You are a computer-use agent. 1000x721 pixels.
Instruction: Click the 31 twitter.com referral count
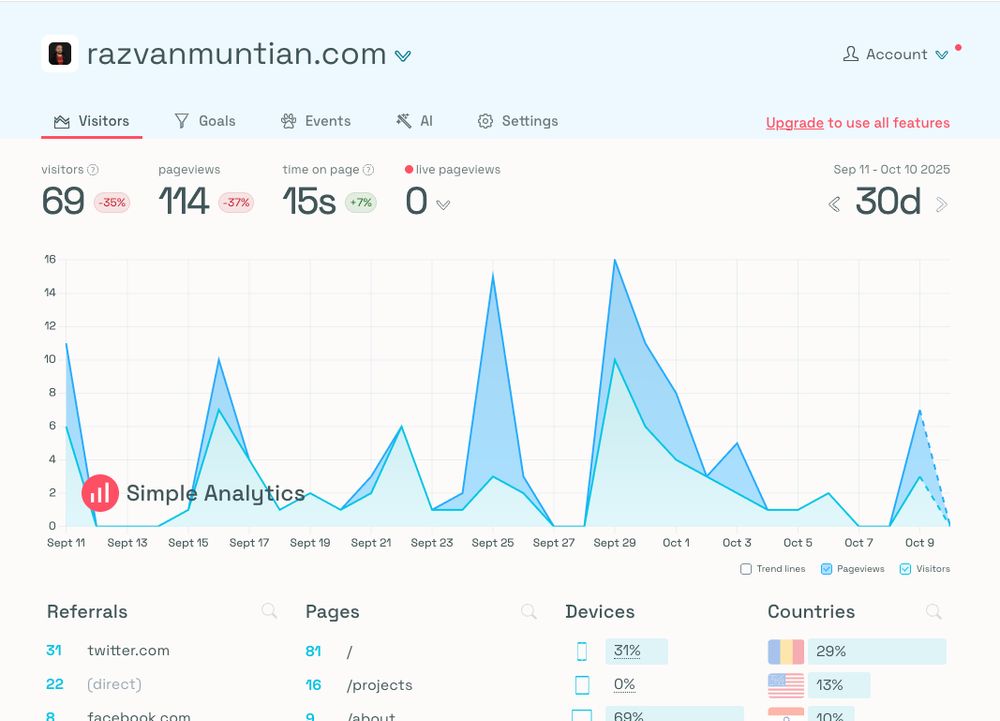coord(54,650)
